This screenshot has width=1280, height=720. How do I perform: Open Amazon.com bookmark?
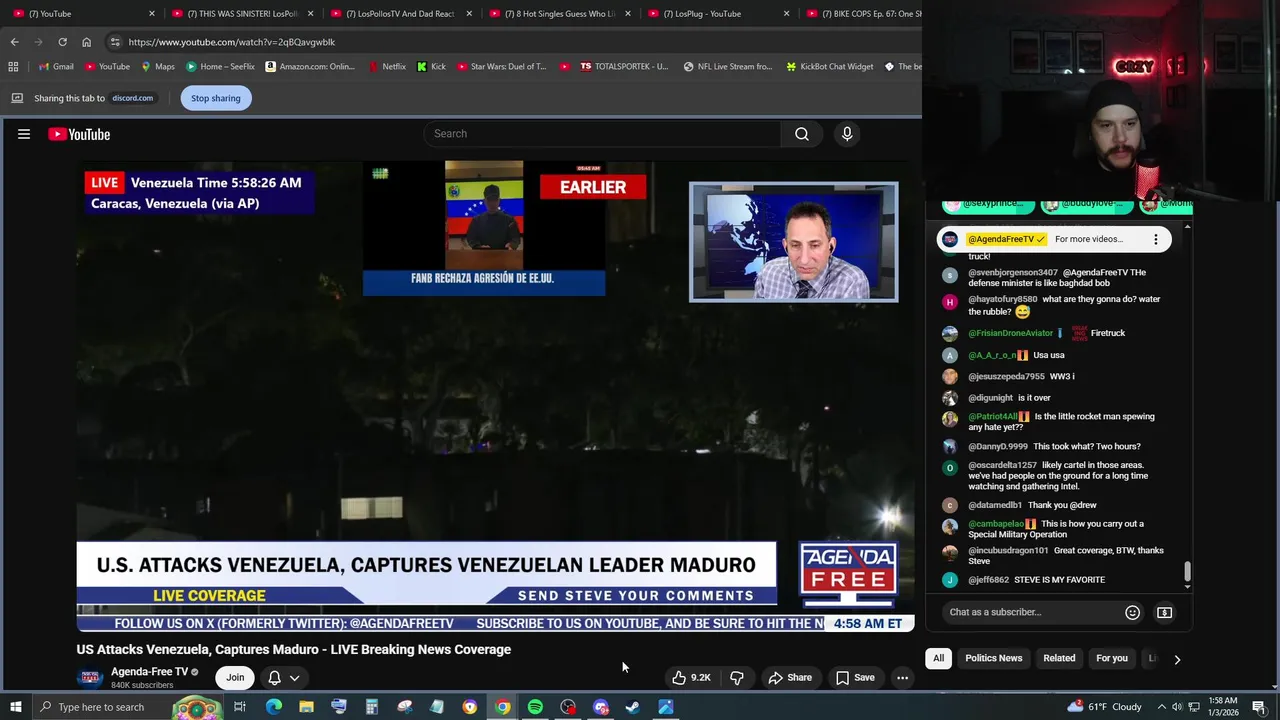pos(308,67)
